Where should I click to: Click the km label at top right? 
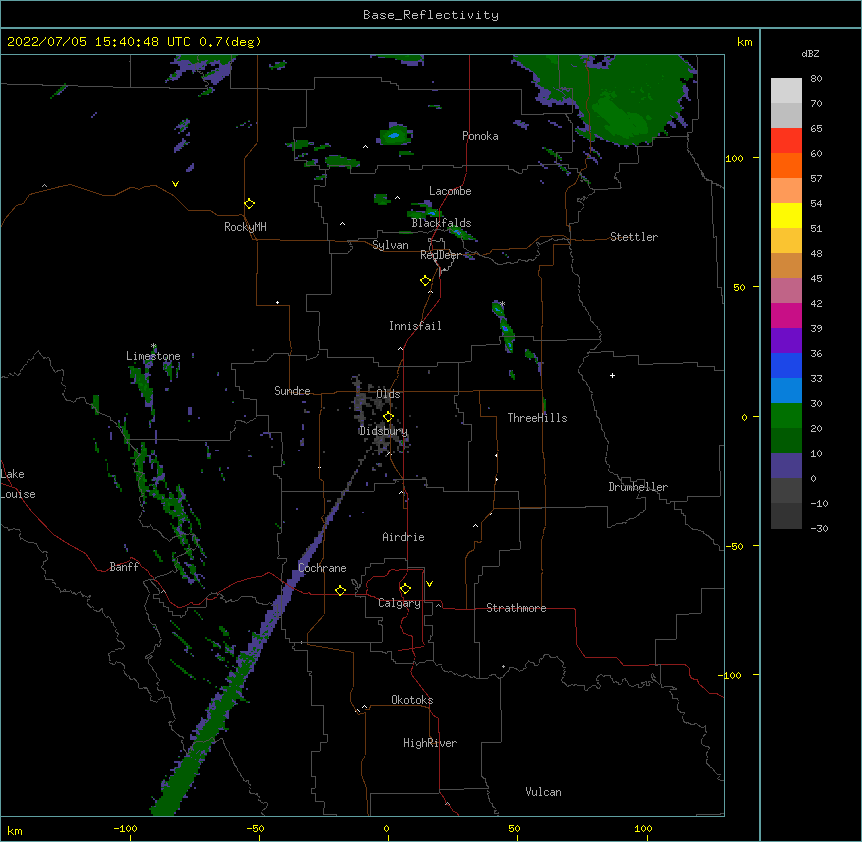[744, 42]
